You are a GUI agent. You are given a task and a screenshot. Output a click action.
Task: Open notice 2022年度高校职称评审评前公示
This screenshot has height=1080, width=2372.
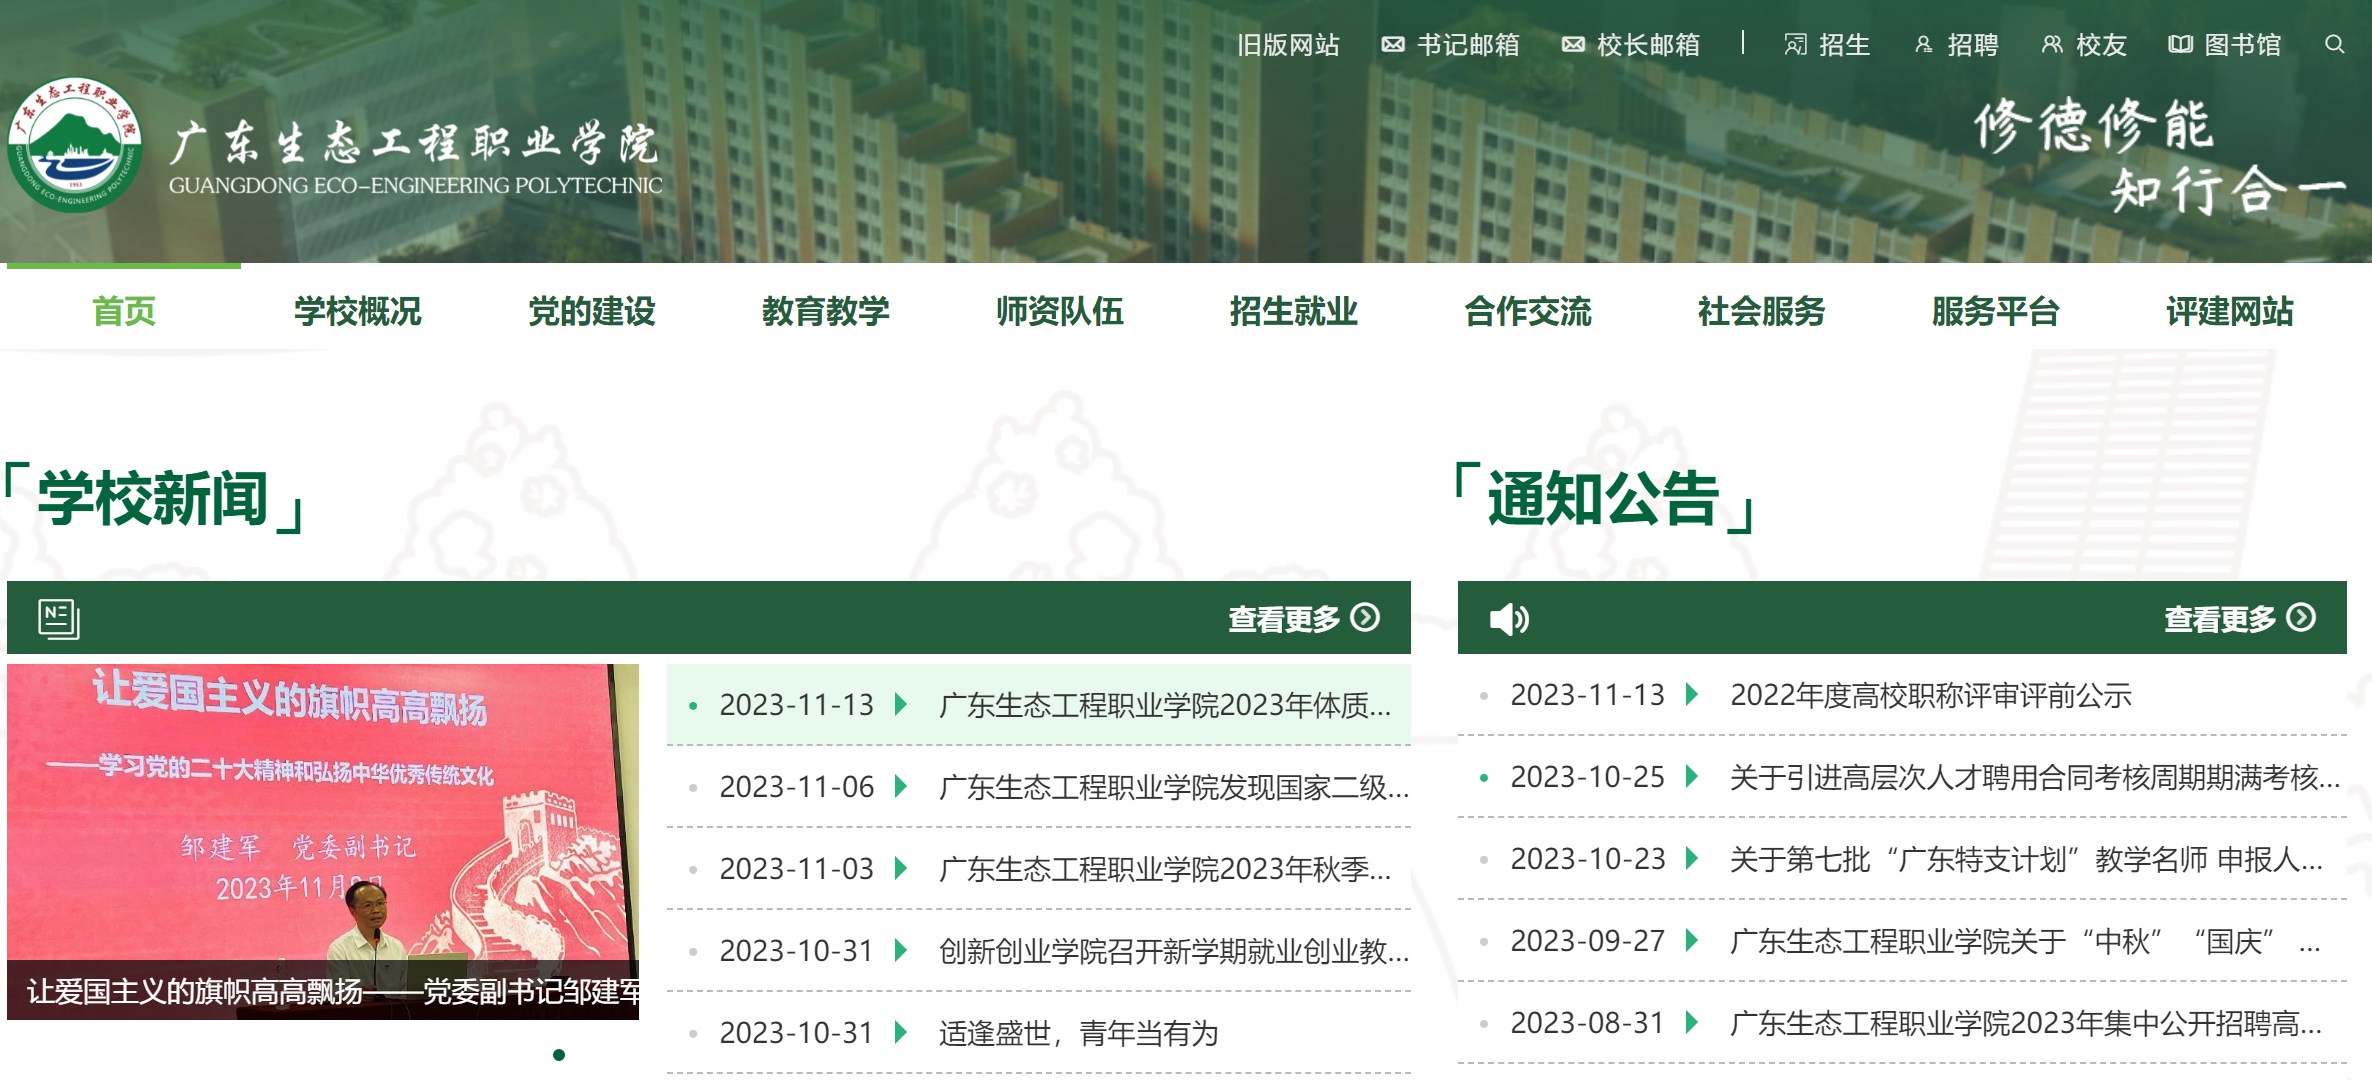pyautogui.click(x=1930, y=695)
